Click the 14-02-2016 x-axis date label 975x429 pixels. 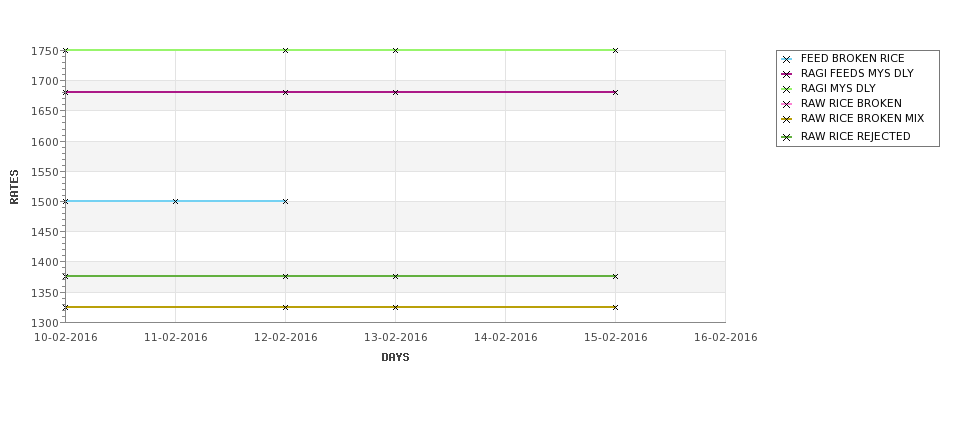tap(506, 337)
